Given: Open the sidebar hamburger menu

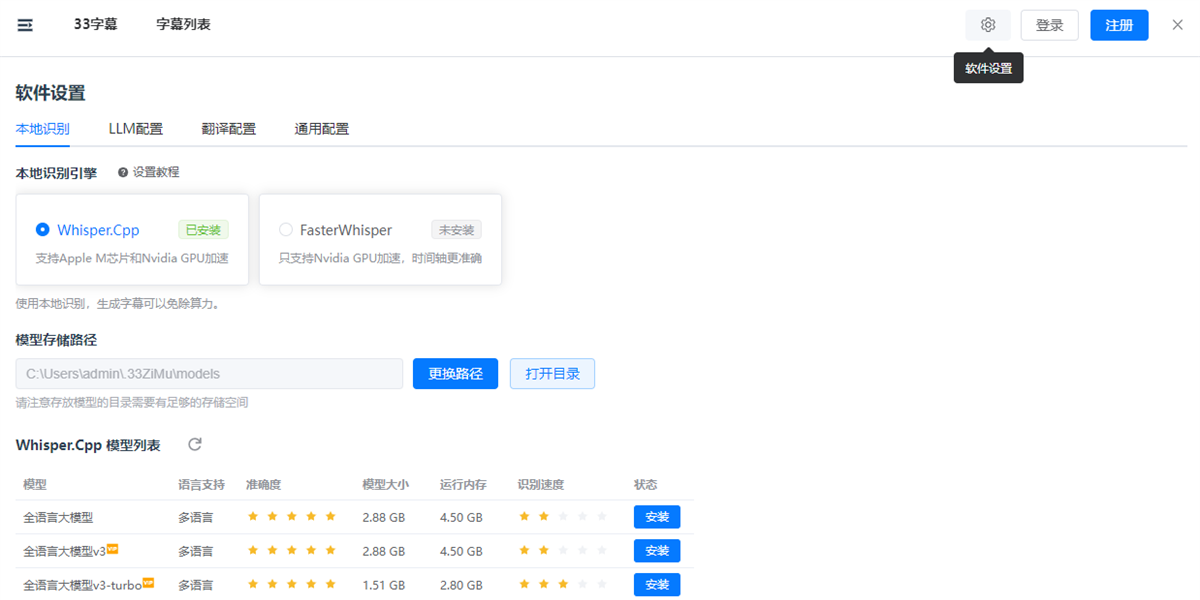Looking at the screenshot, I should coord(25,24).
